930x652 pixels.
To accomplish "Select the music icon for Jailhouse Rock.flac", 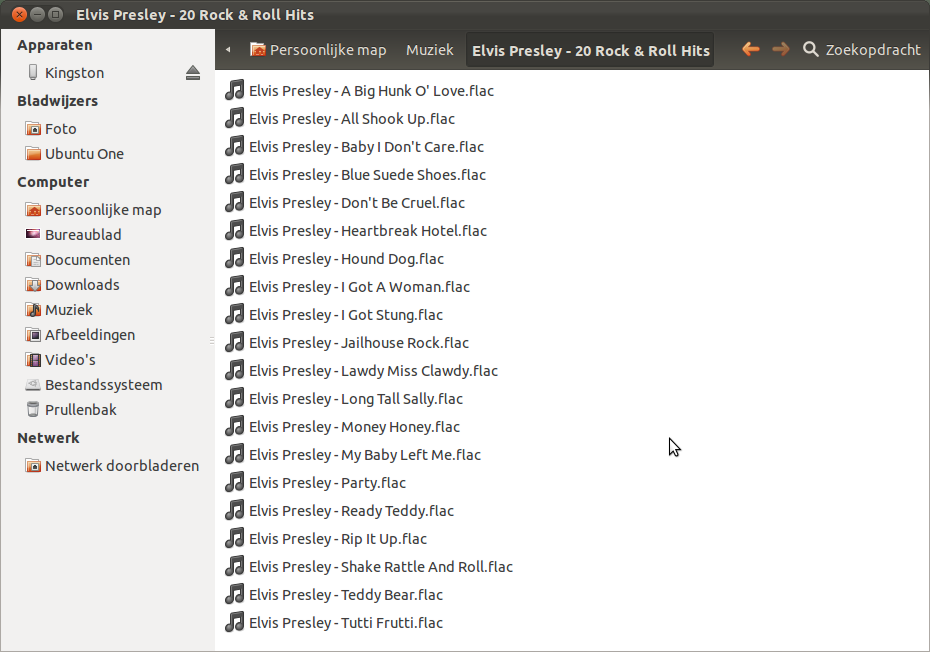I will pyautogui.click(x=235, y=343).
